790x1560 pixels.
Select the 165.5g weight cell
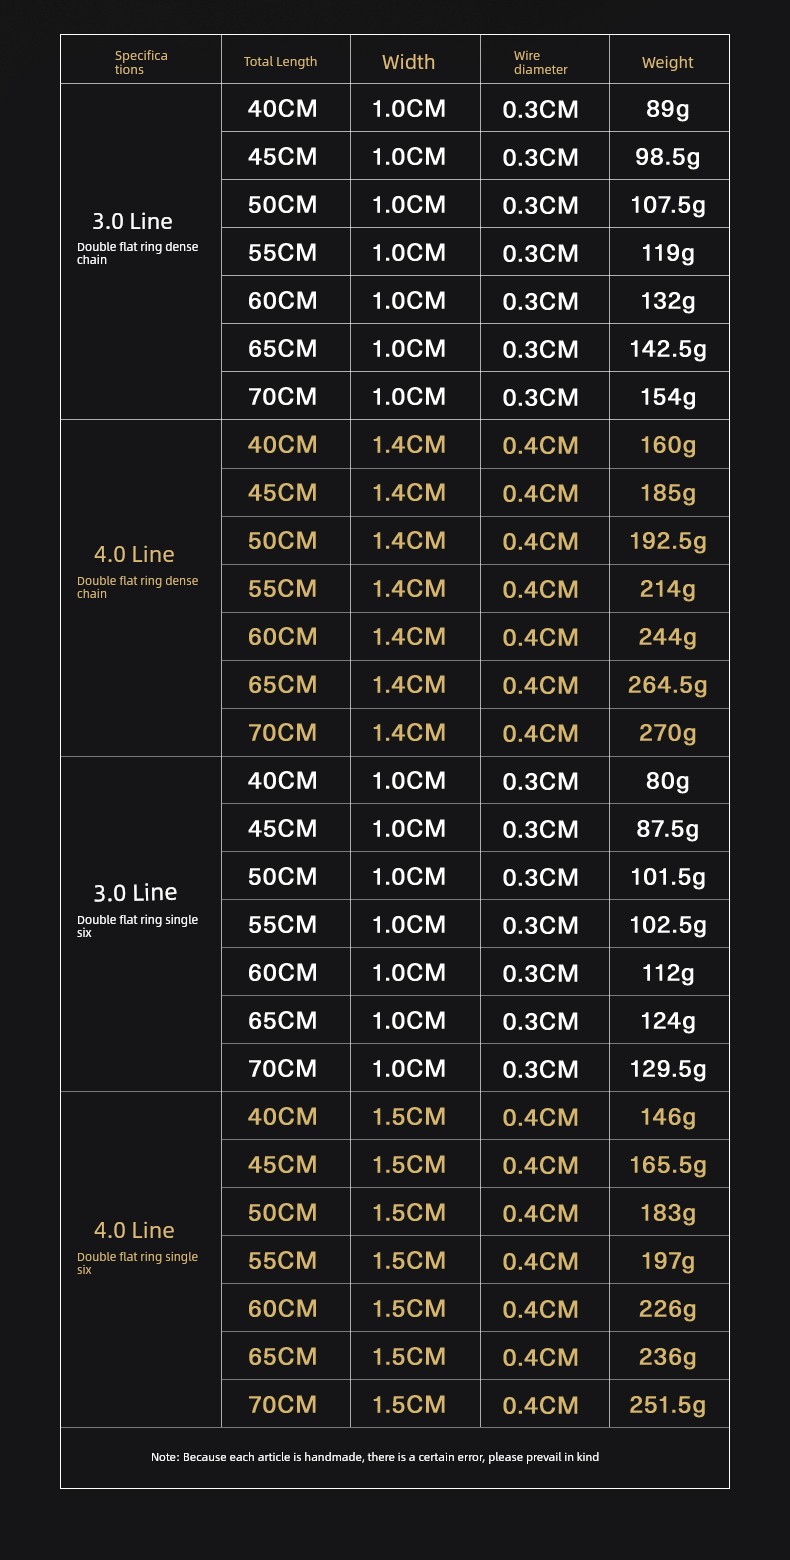[x=668, y=1165]
